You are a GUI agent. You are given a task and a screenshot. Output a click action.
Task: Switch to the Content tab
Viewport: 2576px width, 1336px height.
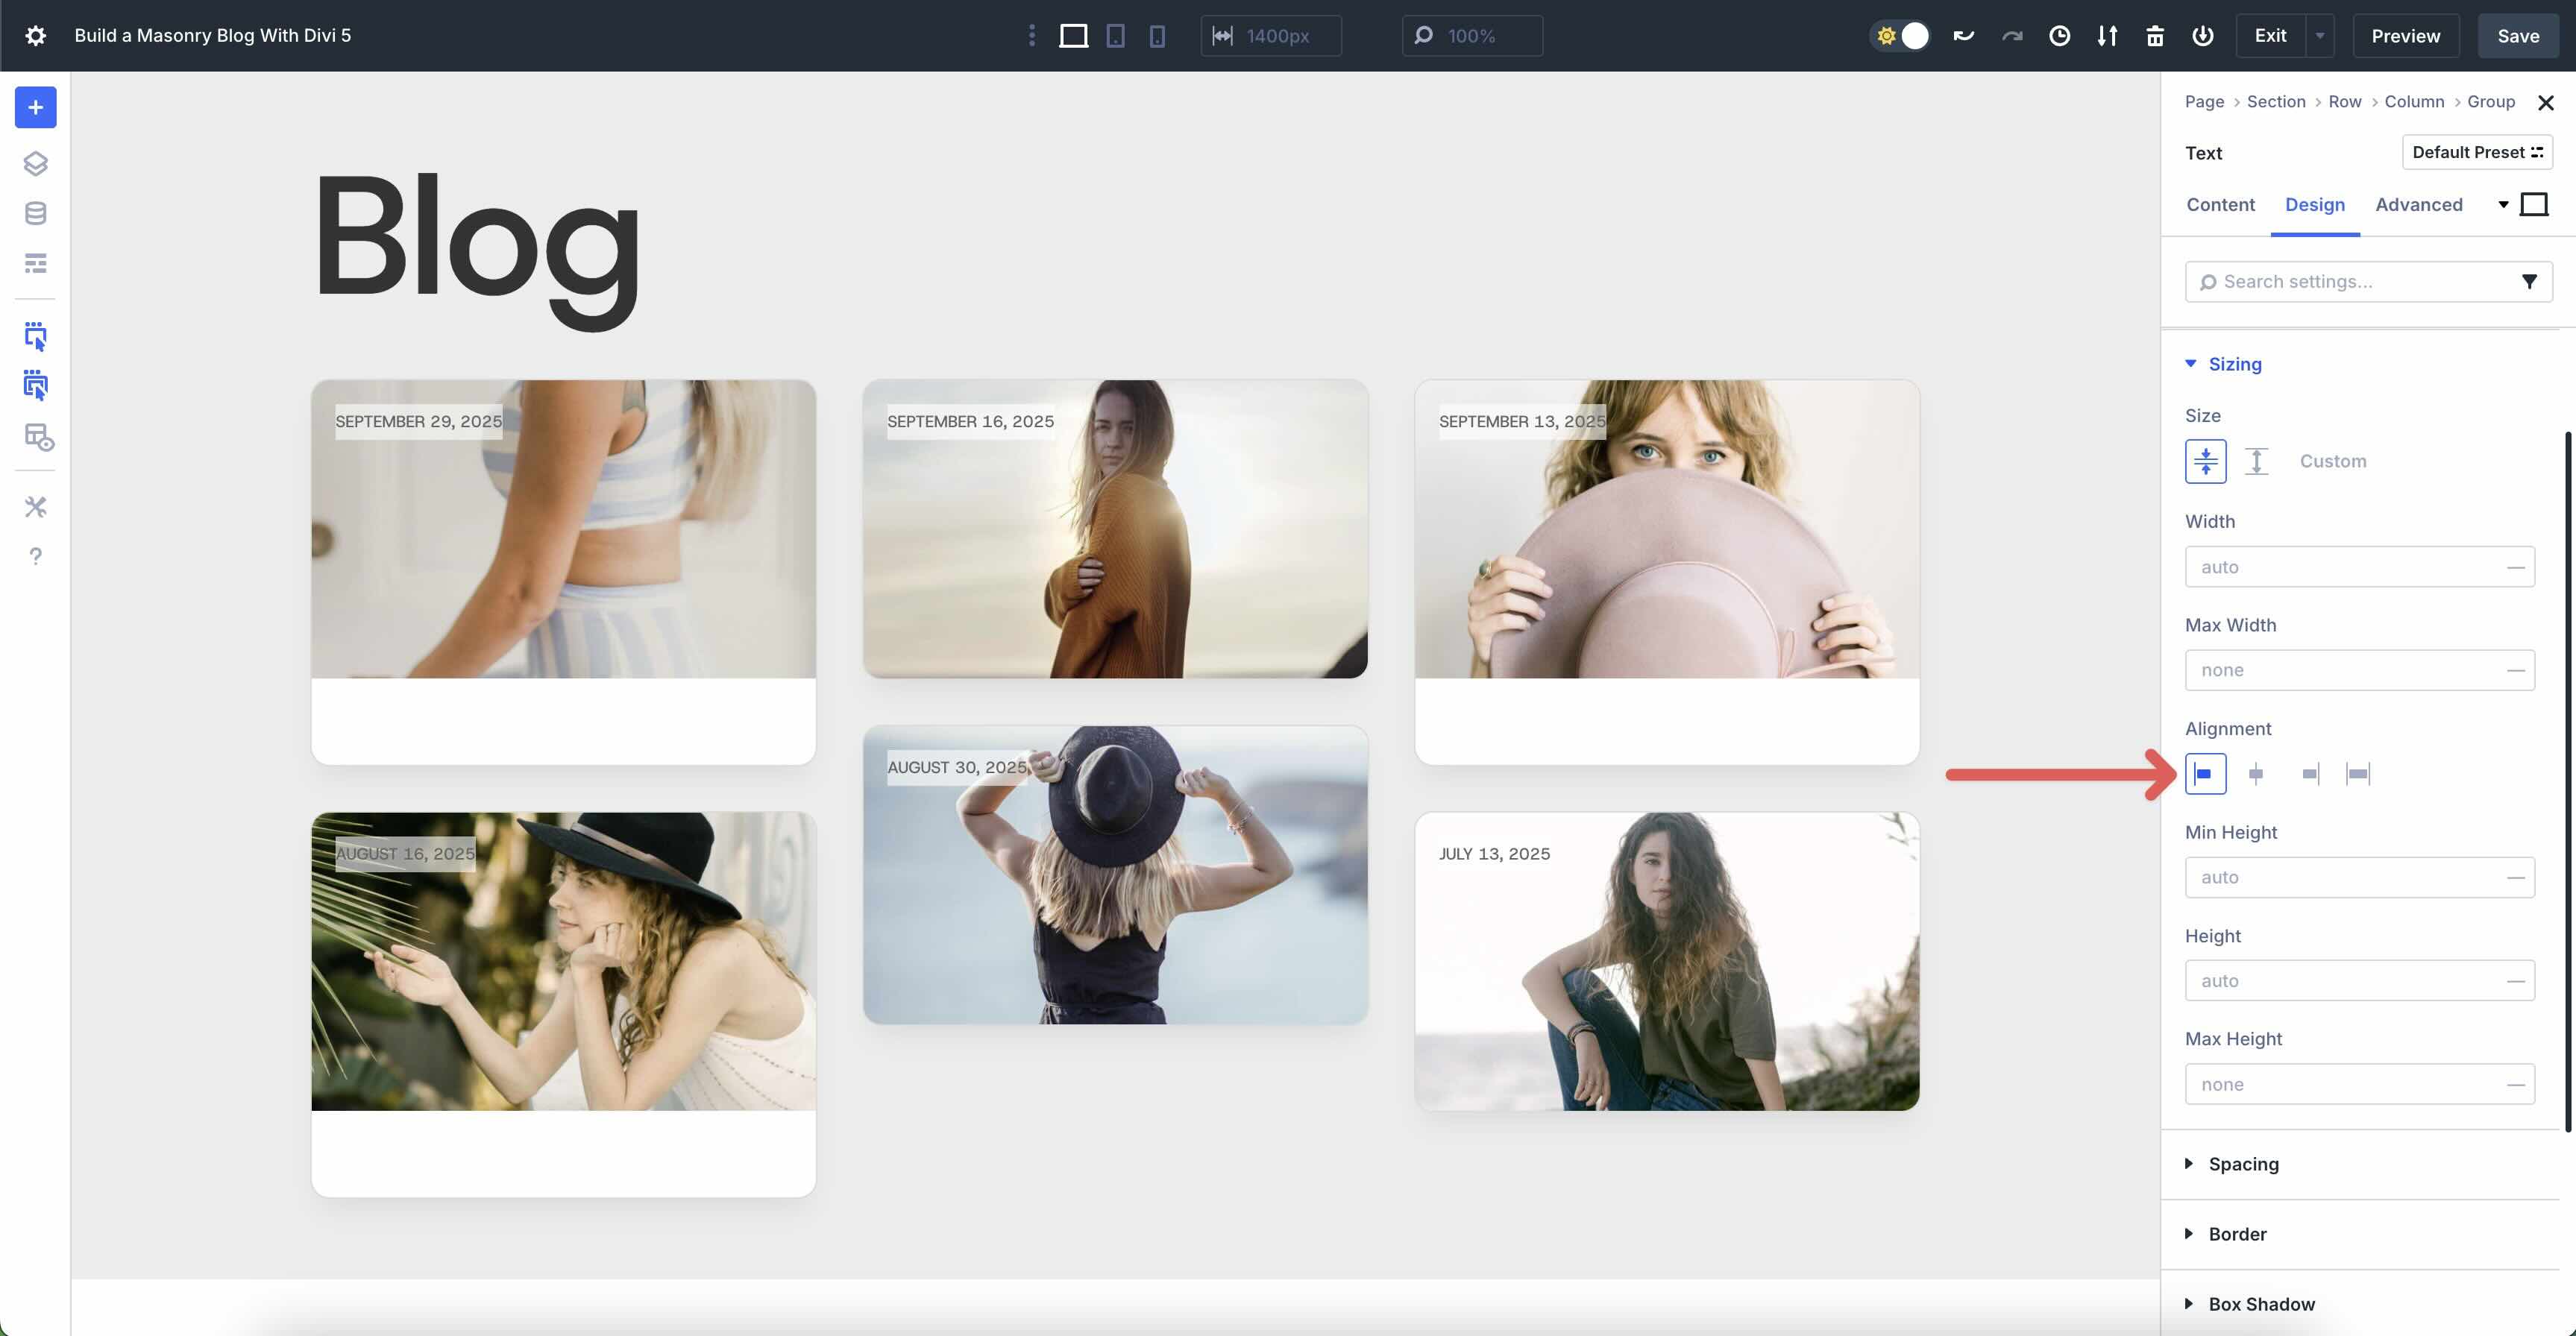click(2220, 204)
